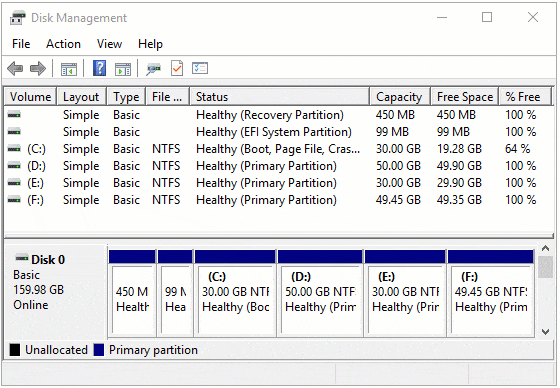
Task: Close the Disk Management window
Action: coord(533,17)
